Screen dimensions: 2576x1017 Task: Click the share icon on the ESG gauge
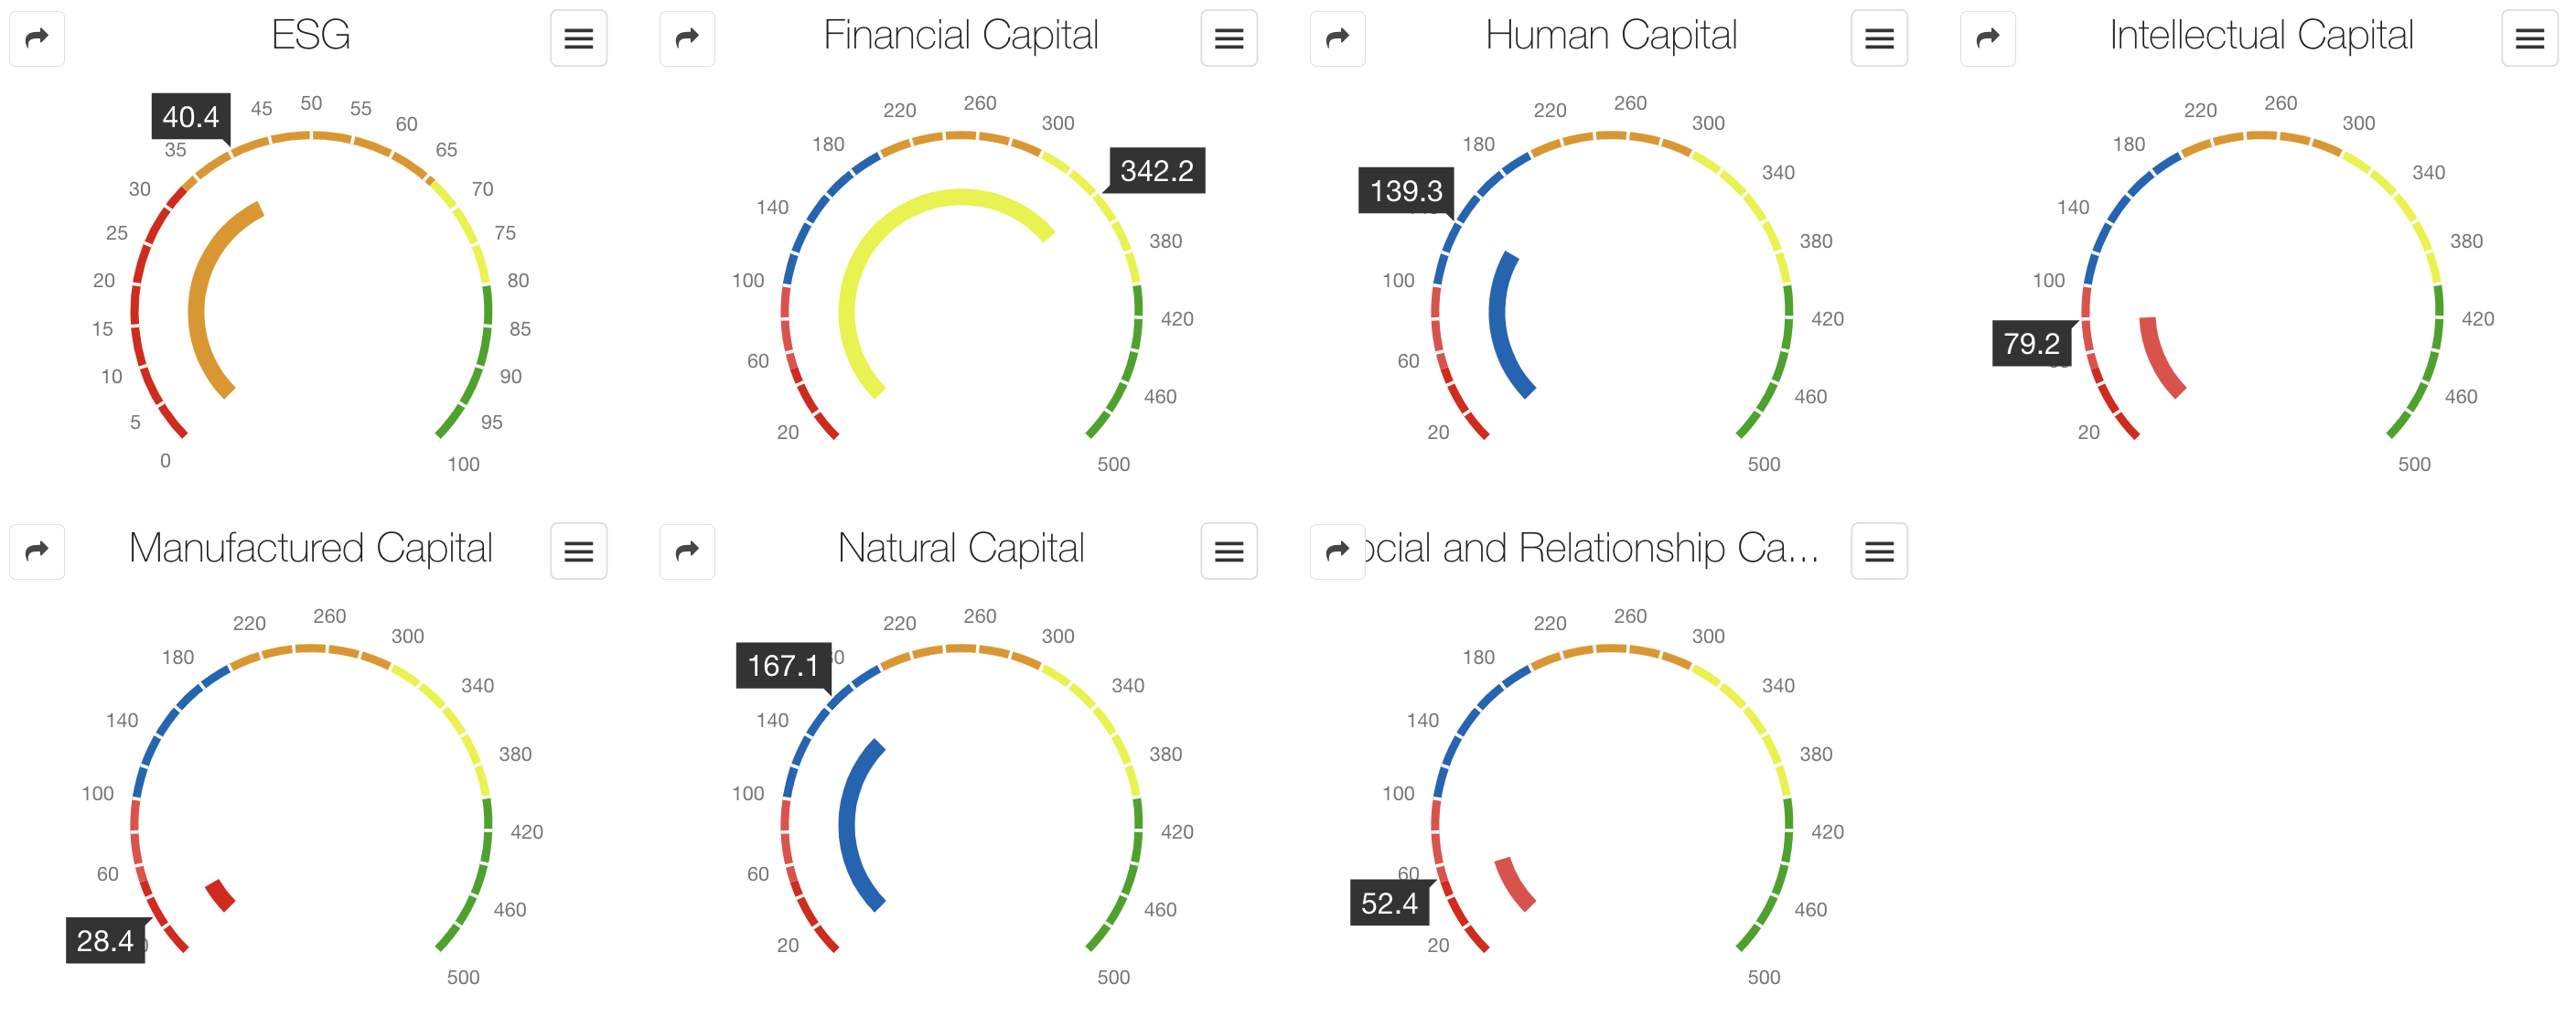[x=36, y=38]
